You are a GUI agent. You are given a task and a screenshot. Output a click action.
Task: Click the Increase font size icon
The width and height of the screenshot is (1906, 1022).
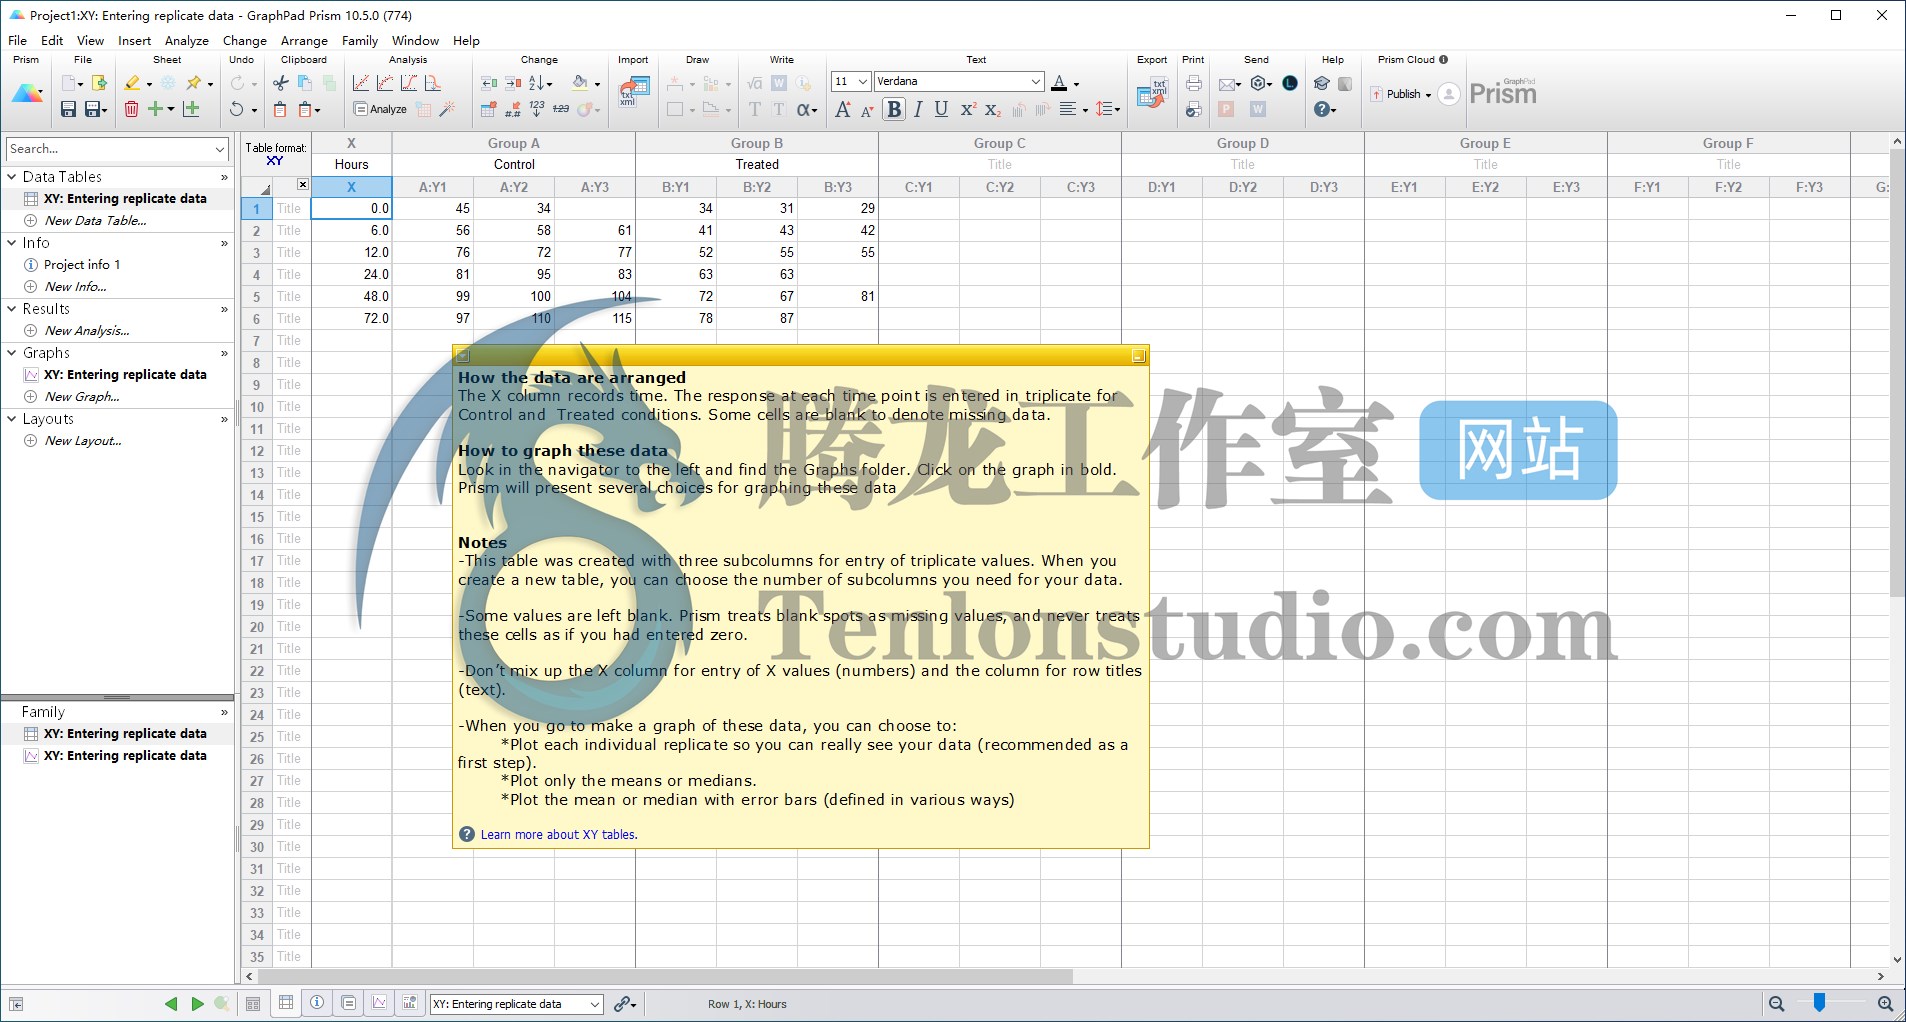(x=843, y=109)
